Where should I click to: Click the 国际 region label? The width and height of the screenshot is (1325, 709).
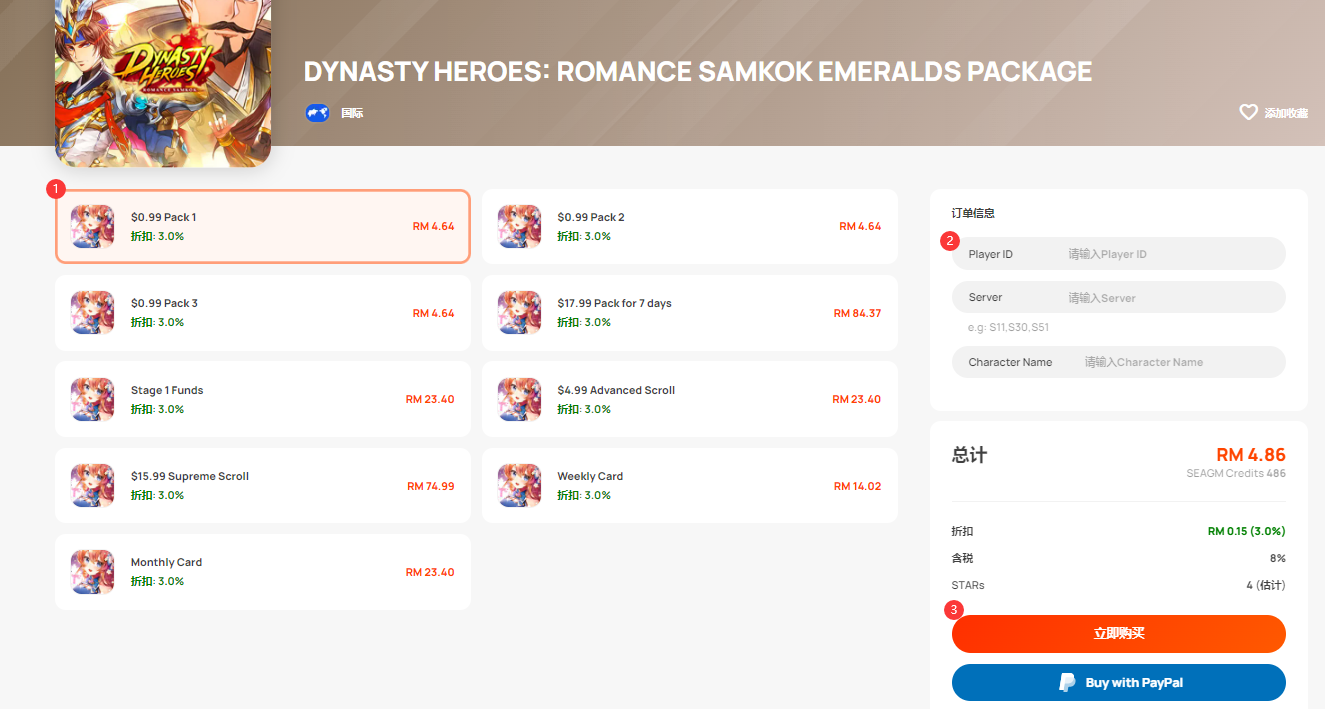352,113
